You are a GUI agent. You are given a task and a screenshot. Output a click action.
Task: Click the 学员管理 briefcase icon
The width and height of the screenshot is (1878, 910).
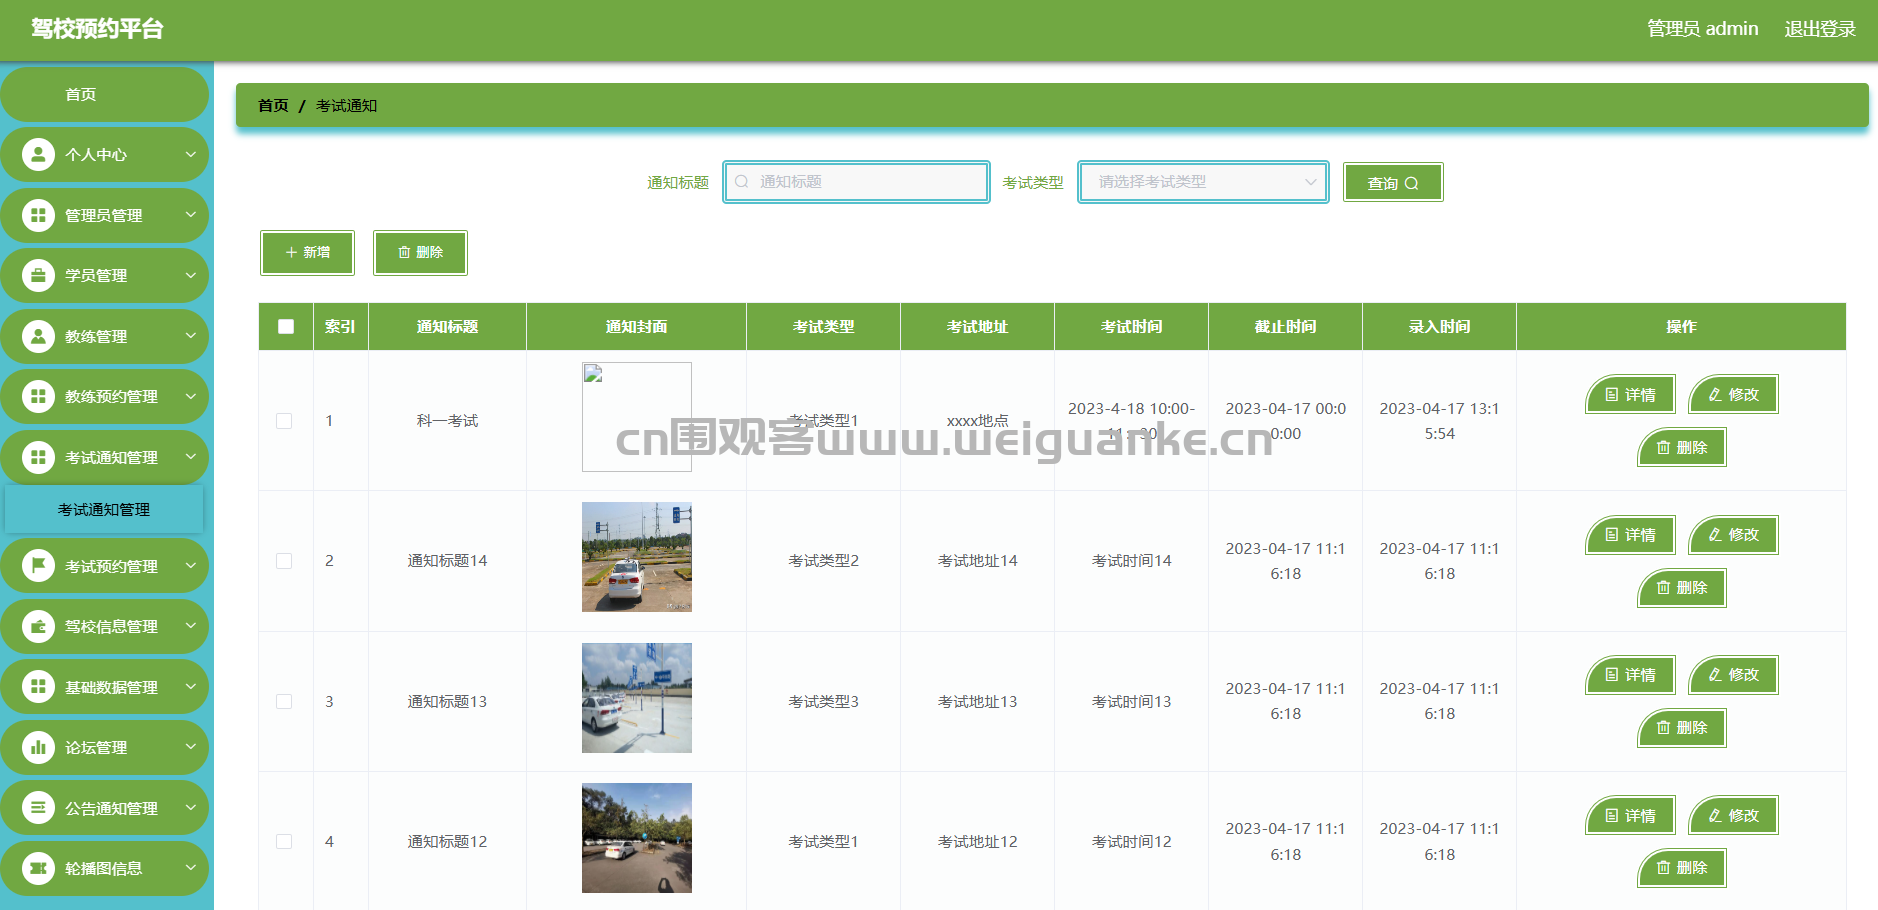click(38, 275)
